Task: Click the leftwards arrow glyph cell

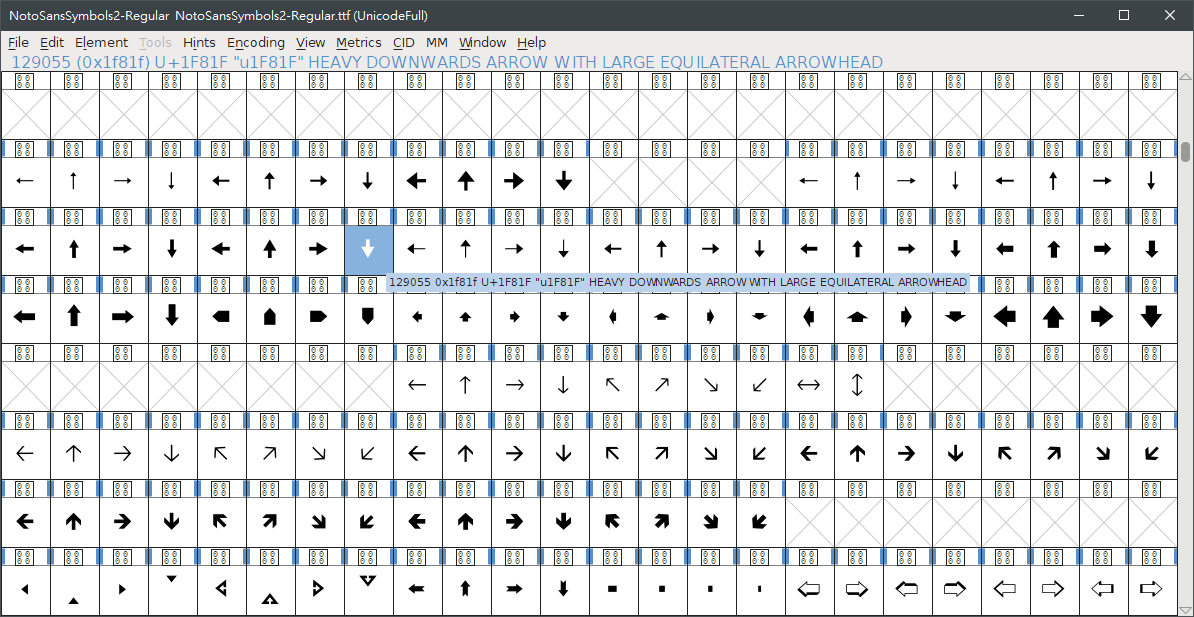Action: coord(25,181)
